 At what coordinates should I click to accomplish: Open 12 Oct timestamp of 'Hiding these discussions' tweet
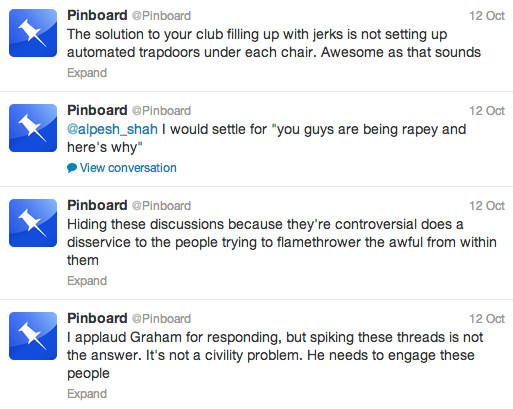tap(487, 206)
